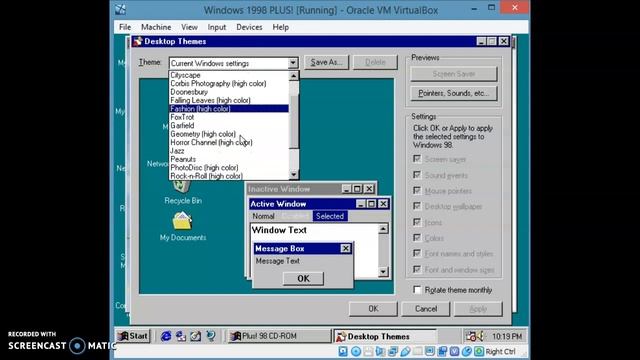Click the dialog's OK button beside Cancel

pos(373,309)
